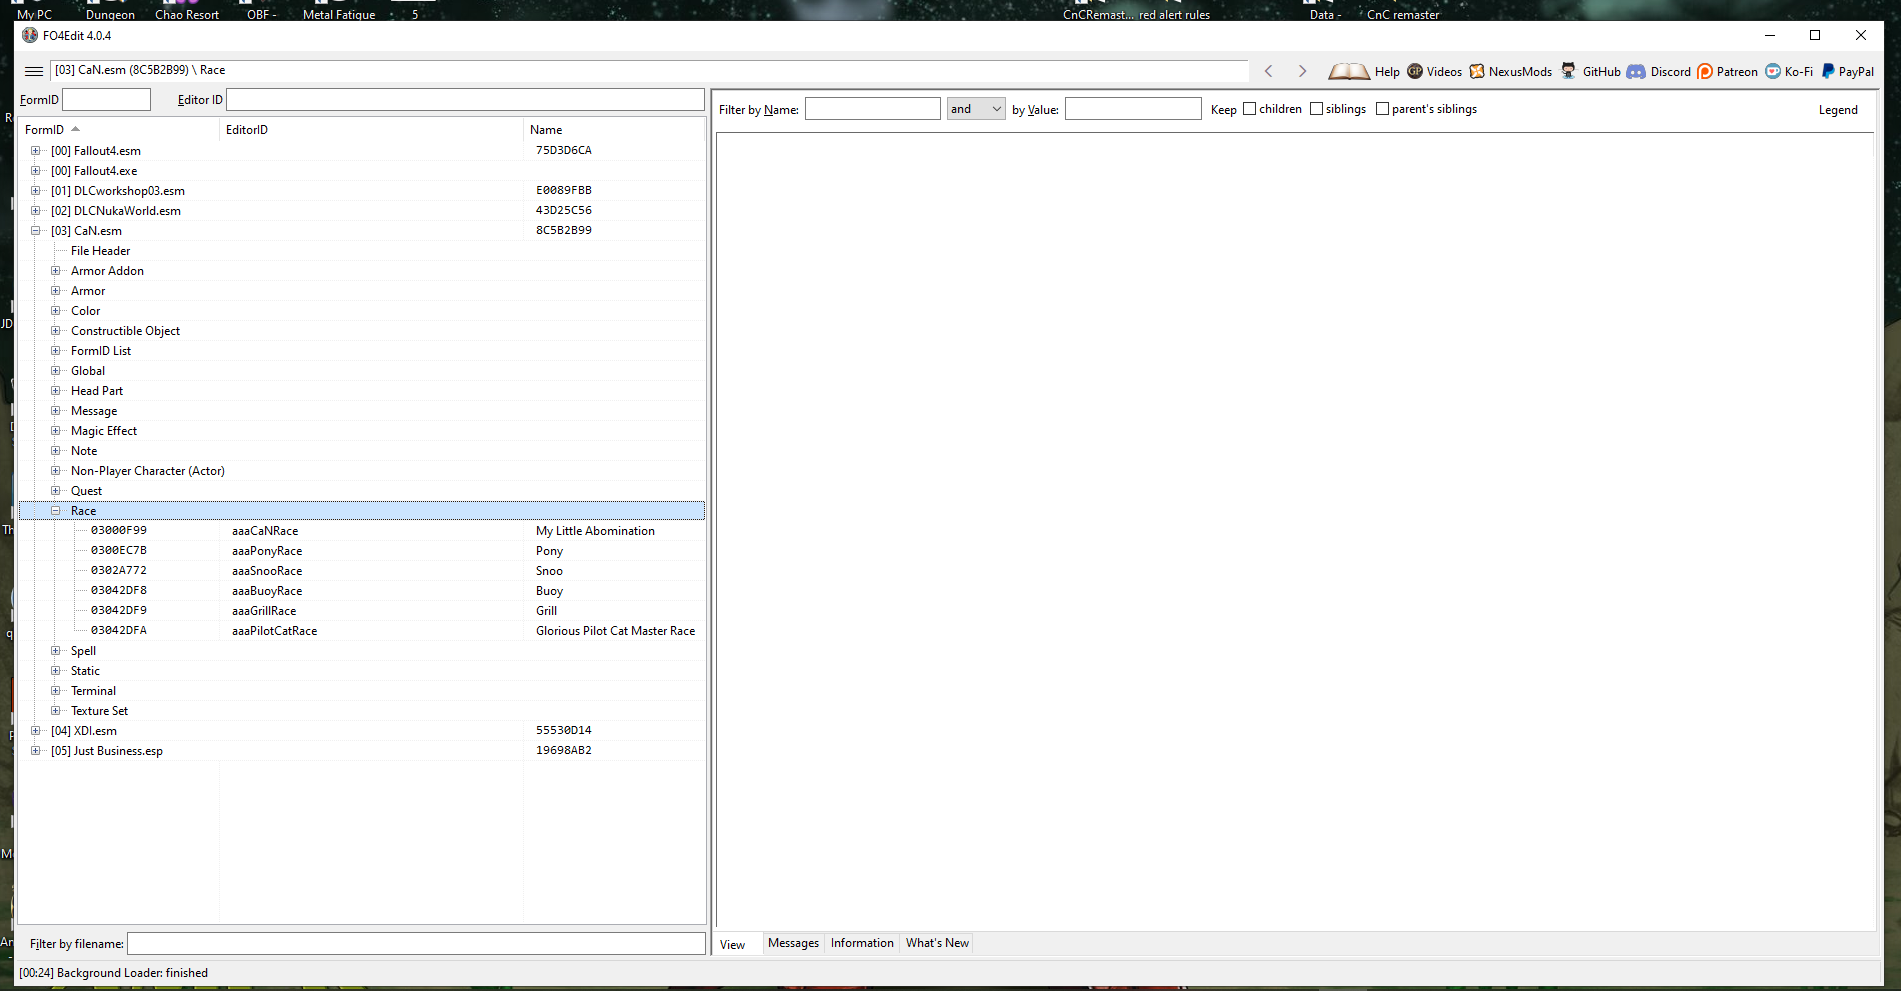
Task: Open PayPal donation icon
Action: coord(1828,71)
